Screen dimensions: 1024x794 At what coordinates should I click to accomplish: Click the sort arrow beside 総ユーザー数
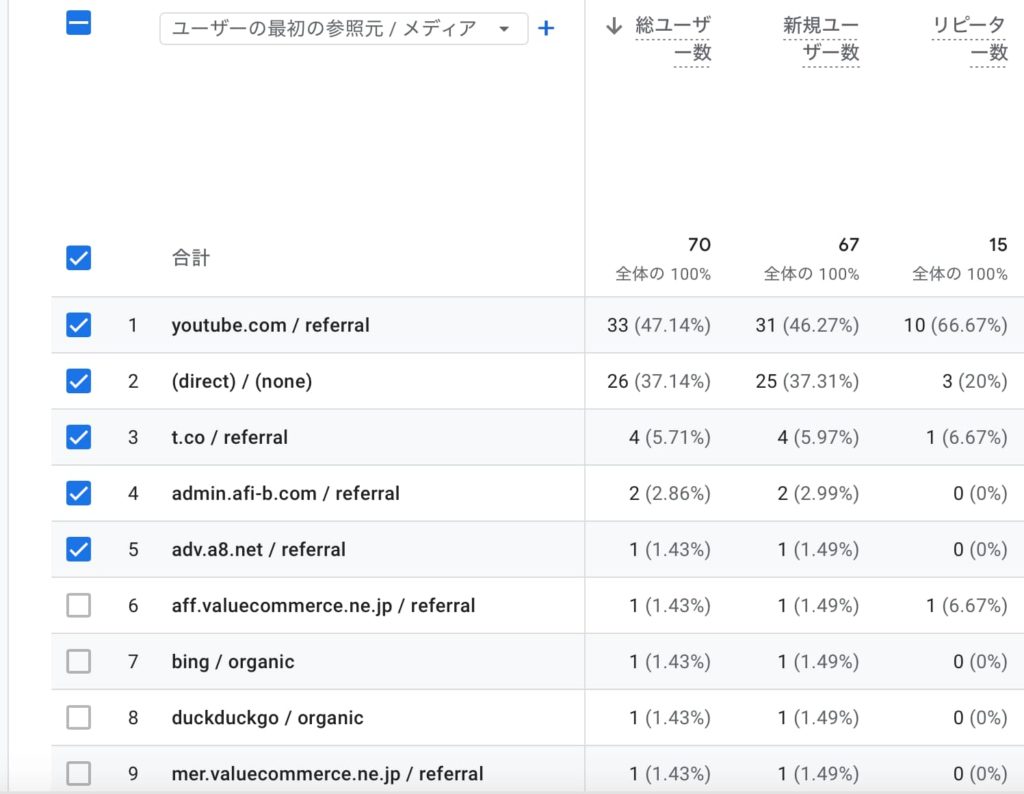[x=614, y=27]
